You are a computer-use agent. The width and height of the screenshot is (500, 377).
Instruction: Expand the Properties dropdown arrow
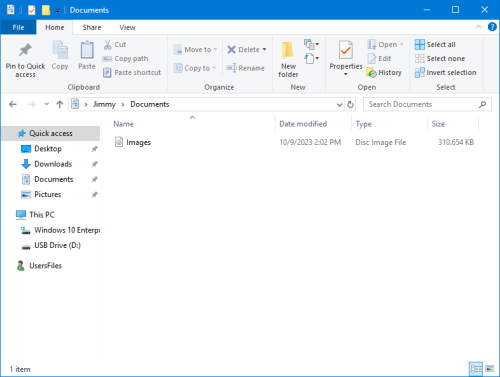[346, 74]
